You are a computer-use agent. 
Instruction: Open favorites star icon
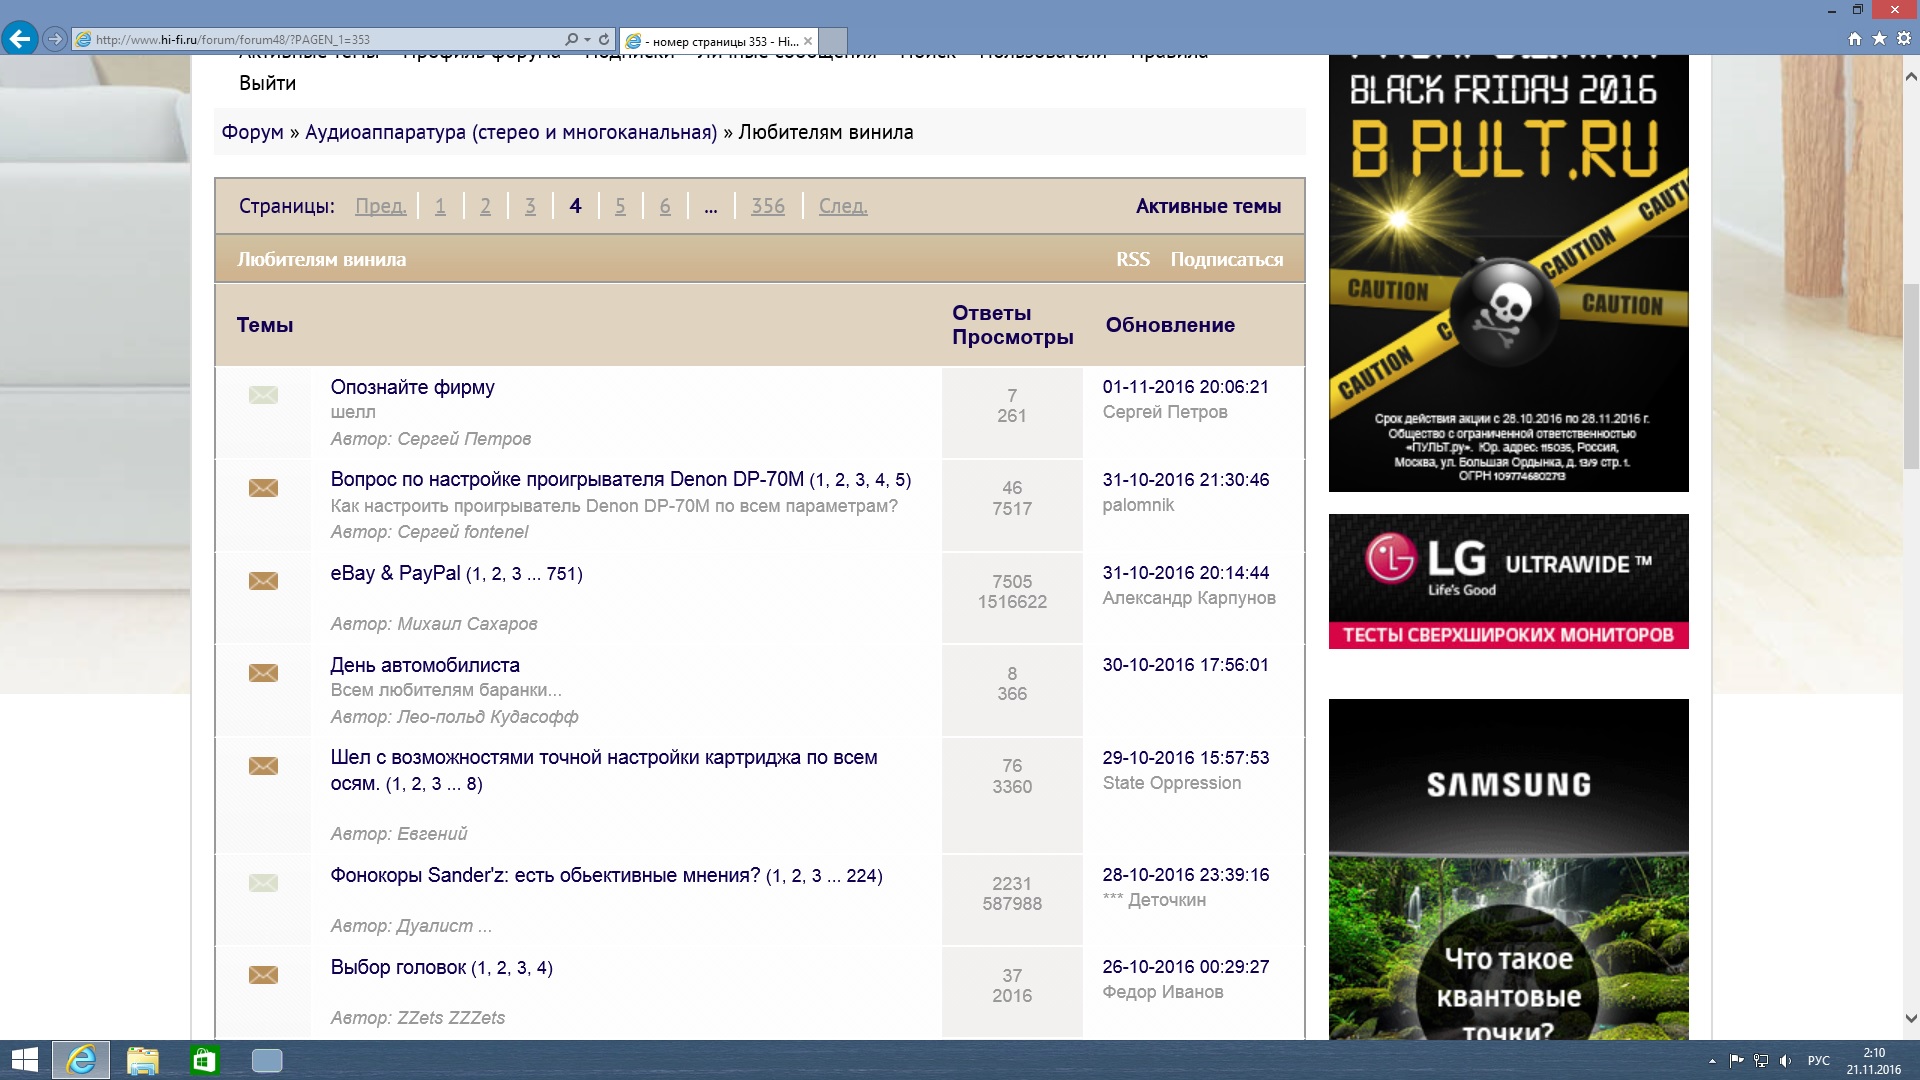tap(1879, 39)
